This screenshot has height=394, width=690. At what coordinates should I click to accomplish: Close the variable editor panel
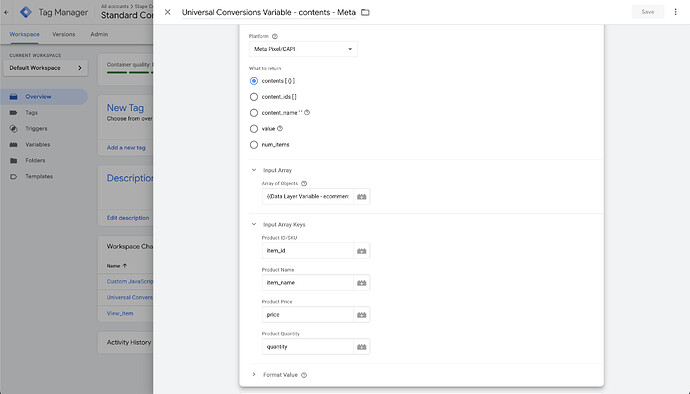[167, 12]
